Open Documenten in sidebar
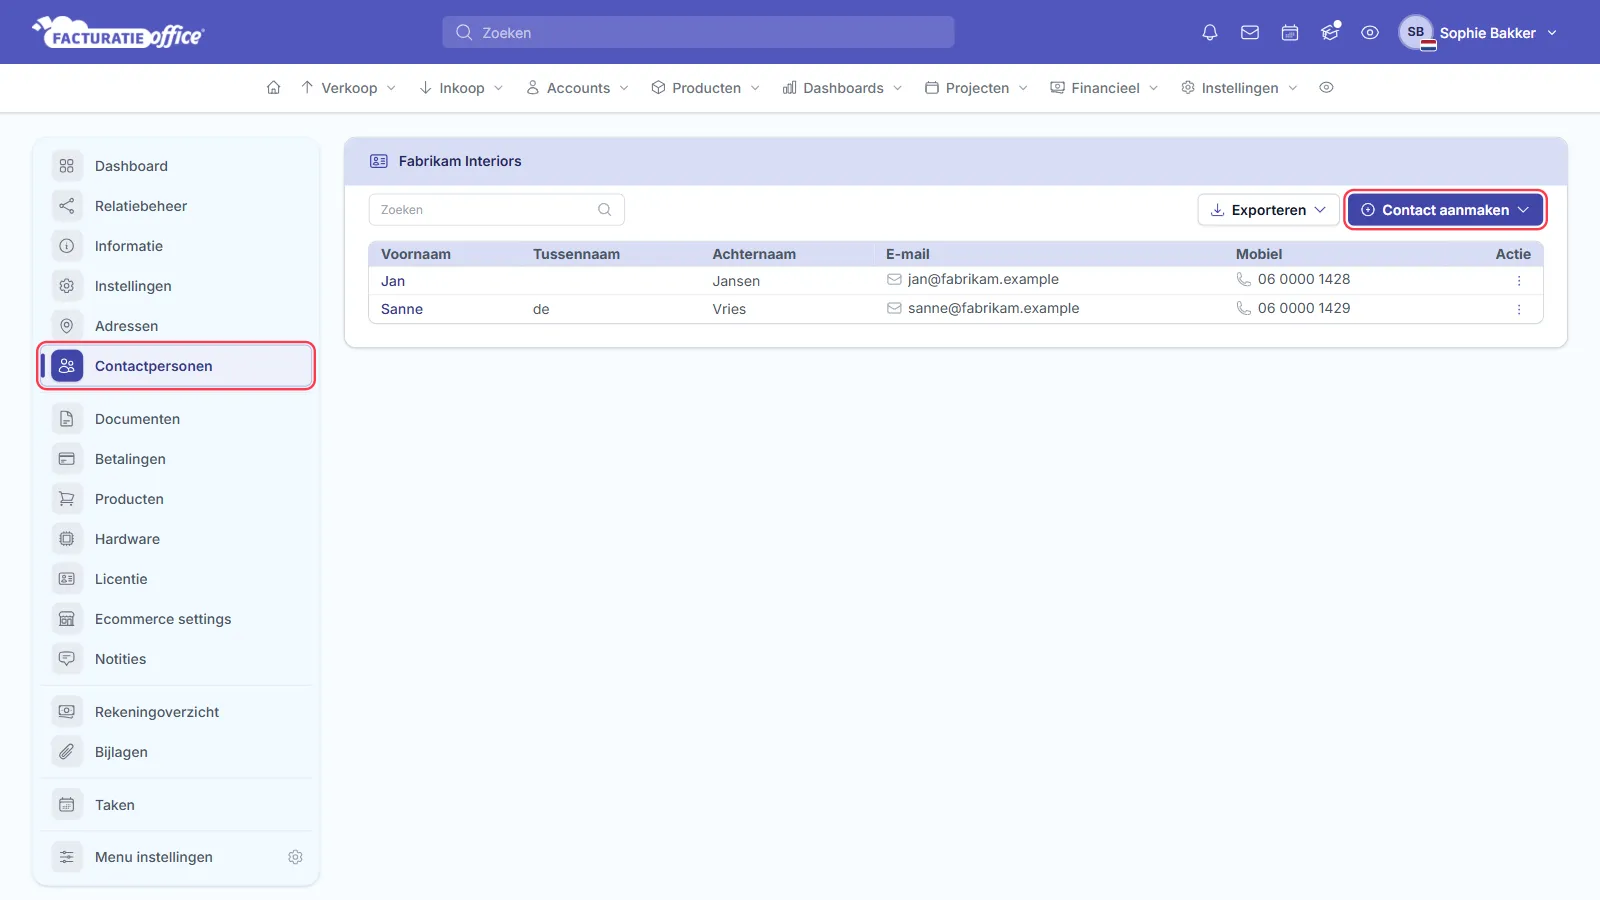The width and height of the screenshot is (1600, 900). (x=177, y=419)
